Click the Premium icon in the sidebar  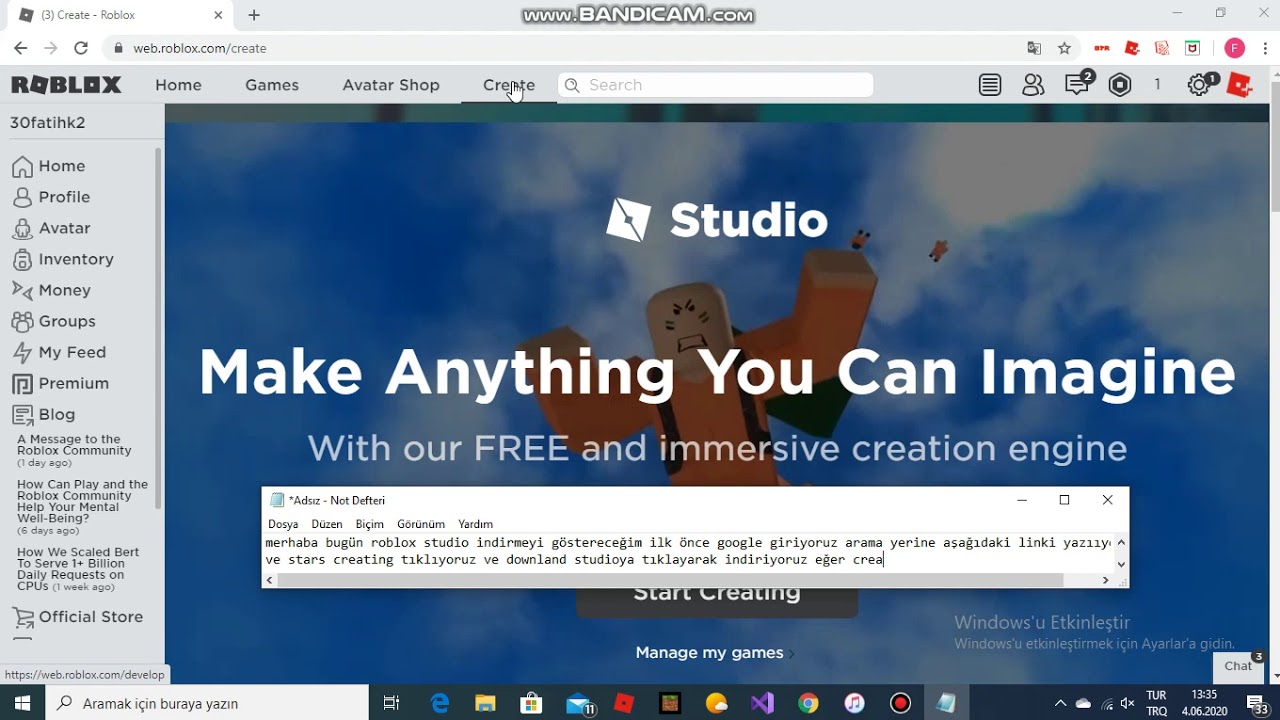coord(22,383)
